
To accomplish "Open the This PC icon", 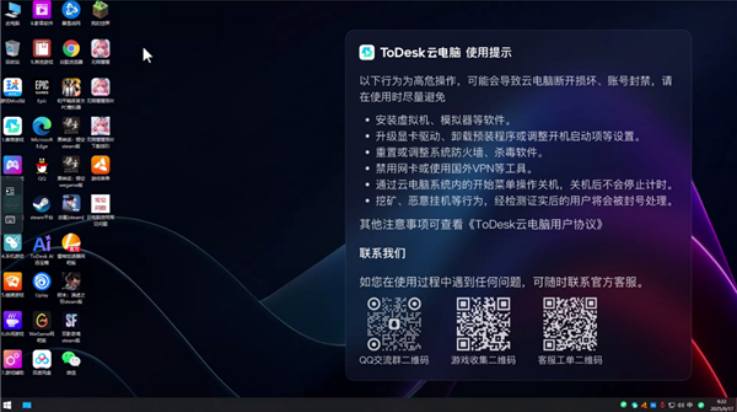I will tap(12, 10).
